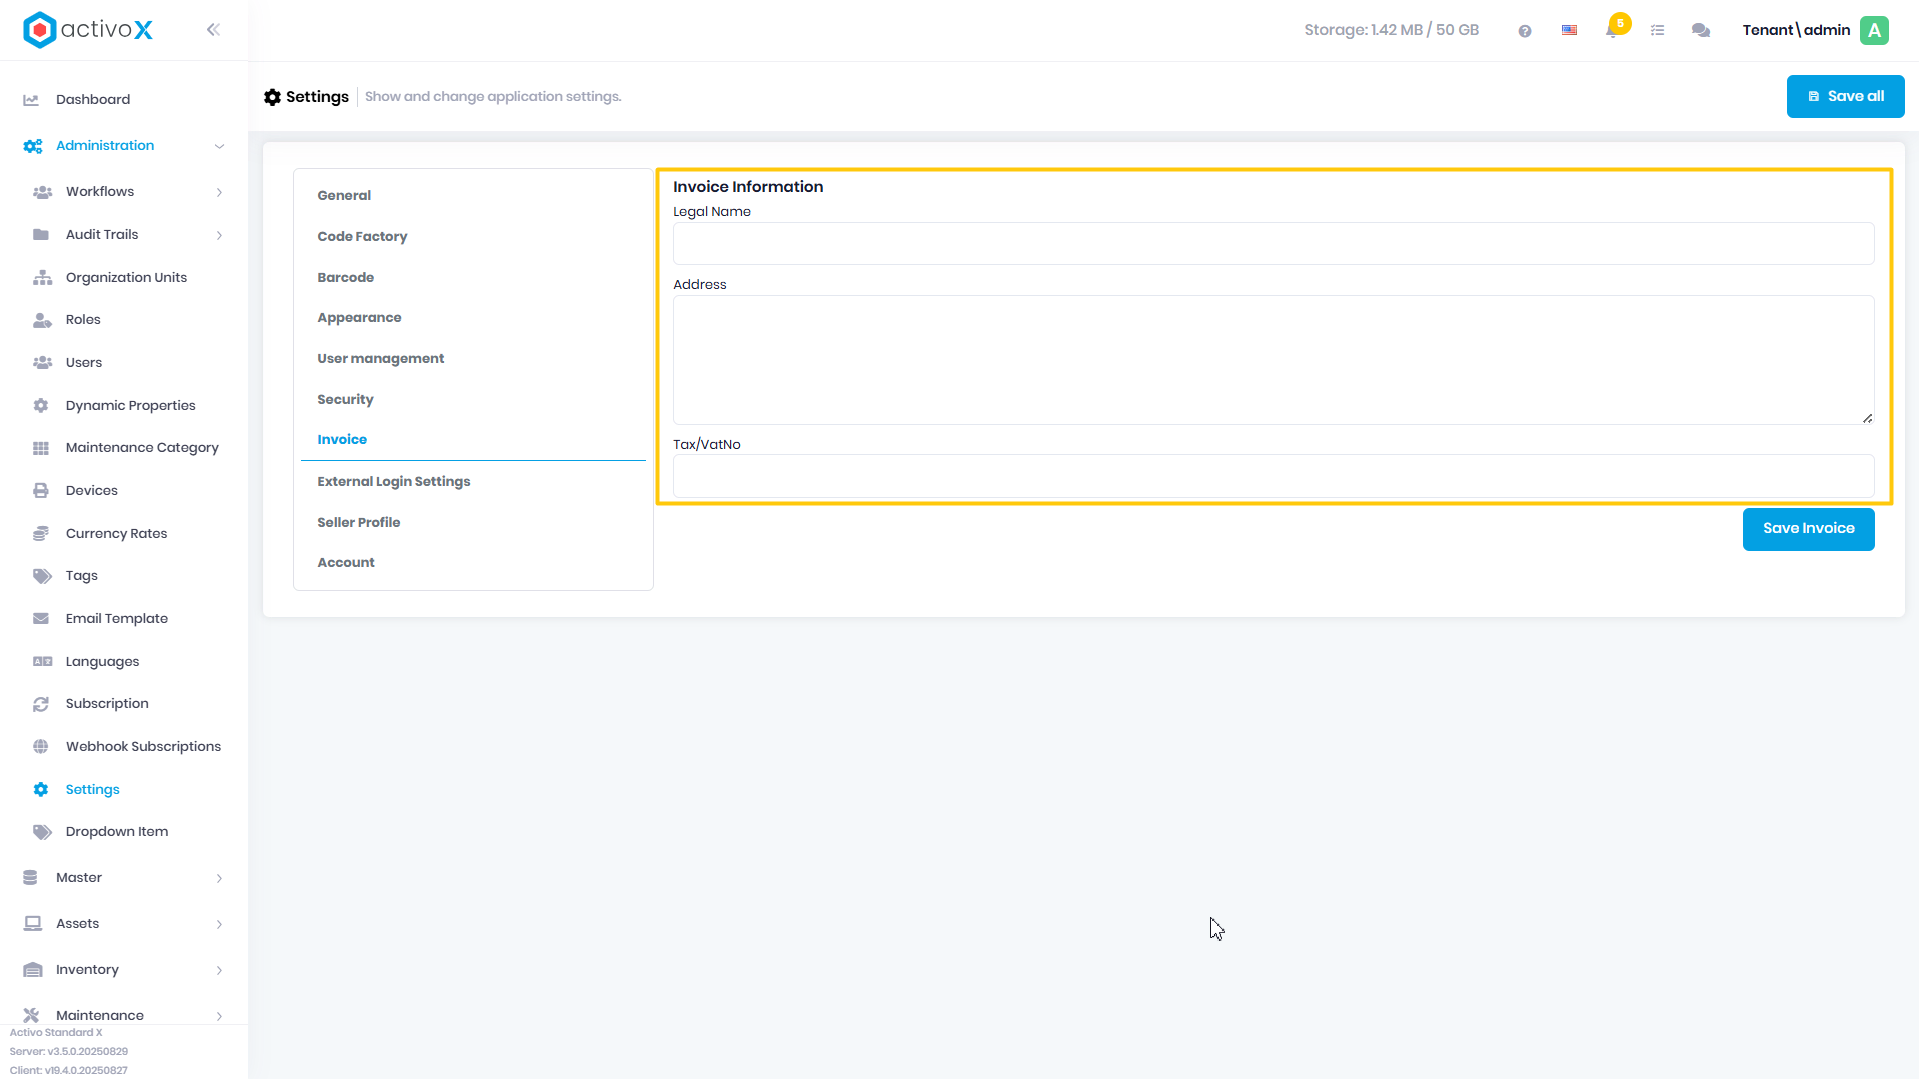Click the Workflows people icon

(42, 192)
